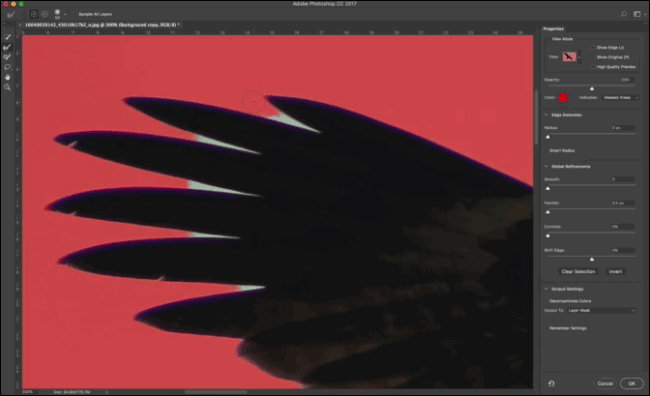Screen dimensions: 650x396
Task: Click the reset workspace icon at bottom
Action: (551, 384)
